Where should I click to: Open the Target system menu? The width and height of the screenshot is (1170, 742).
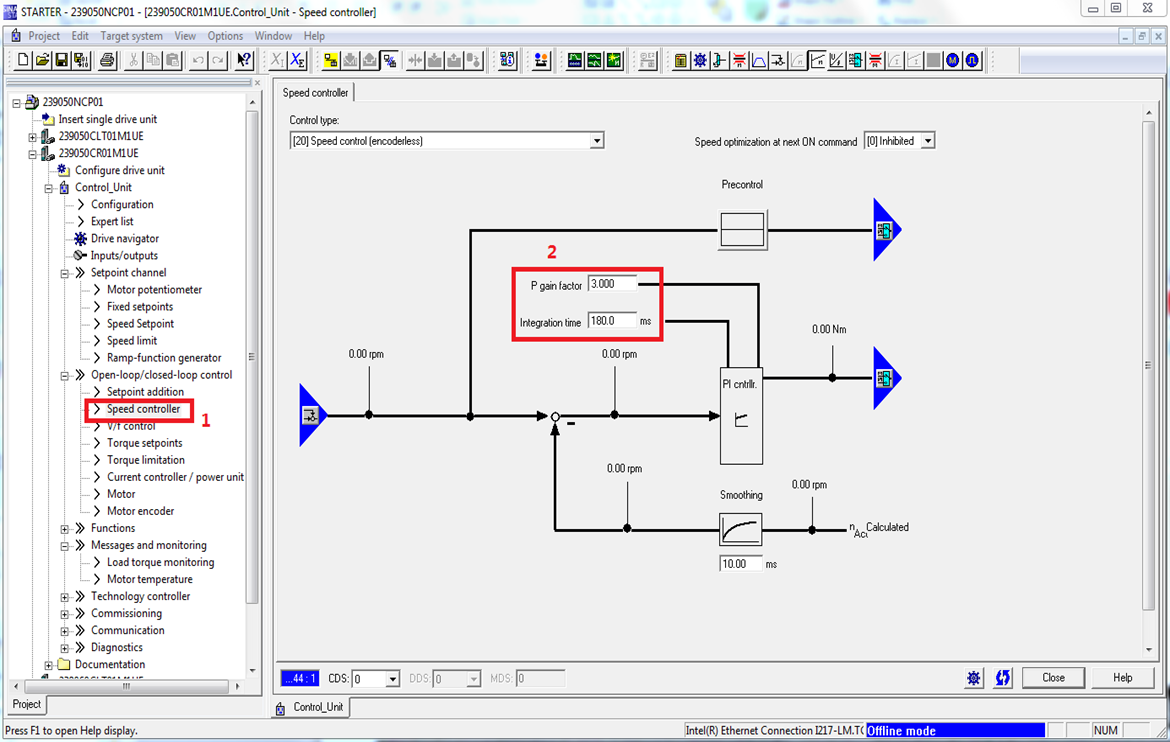click(131, 36)
